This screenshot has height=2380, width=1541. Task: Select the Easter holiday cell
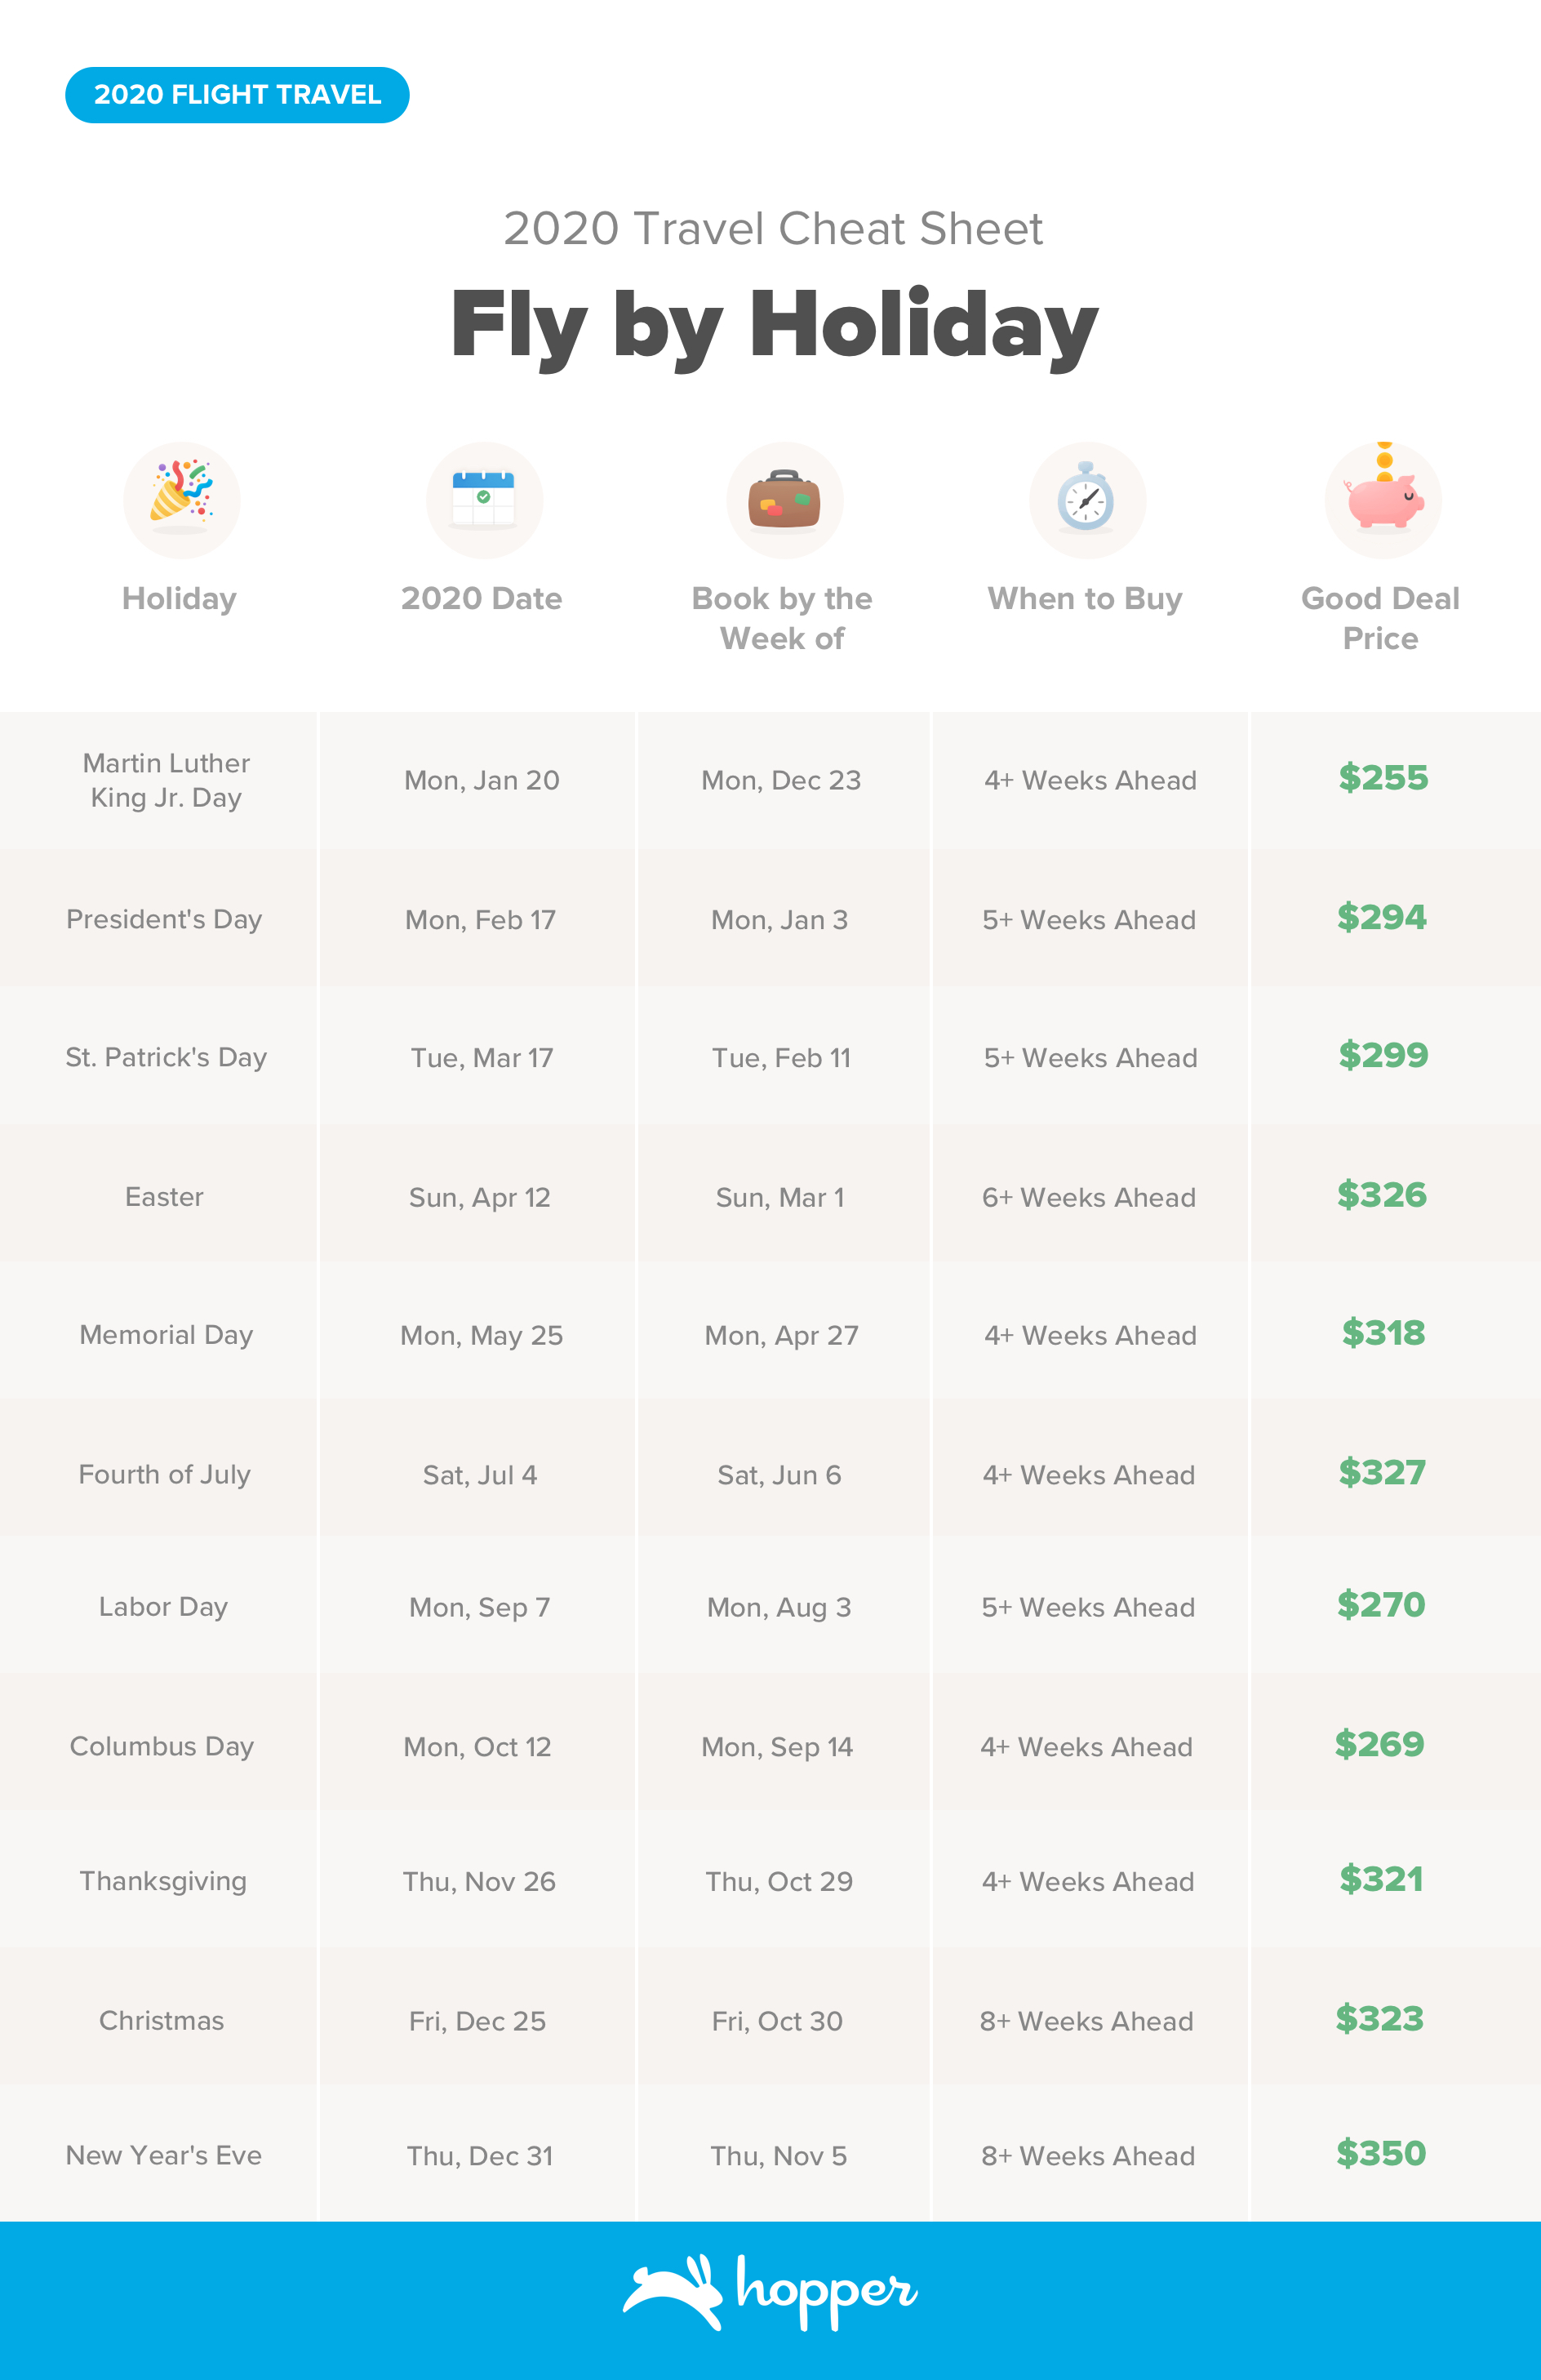click(164, 1197)
